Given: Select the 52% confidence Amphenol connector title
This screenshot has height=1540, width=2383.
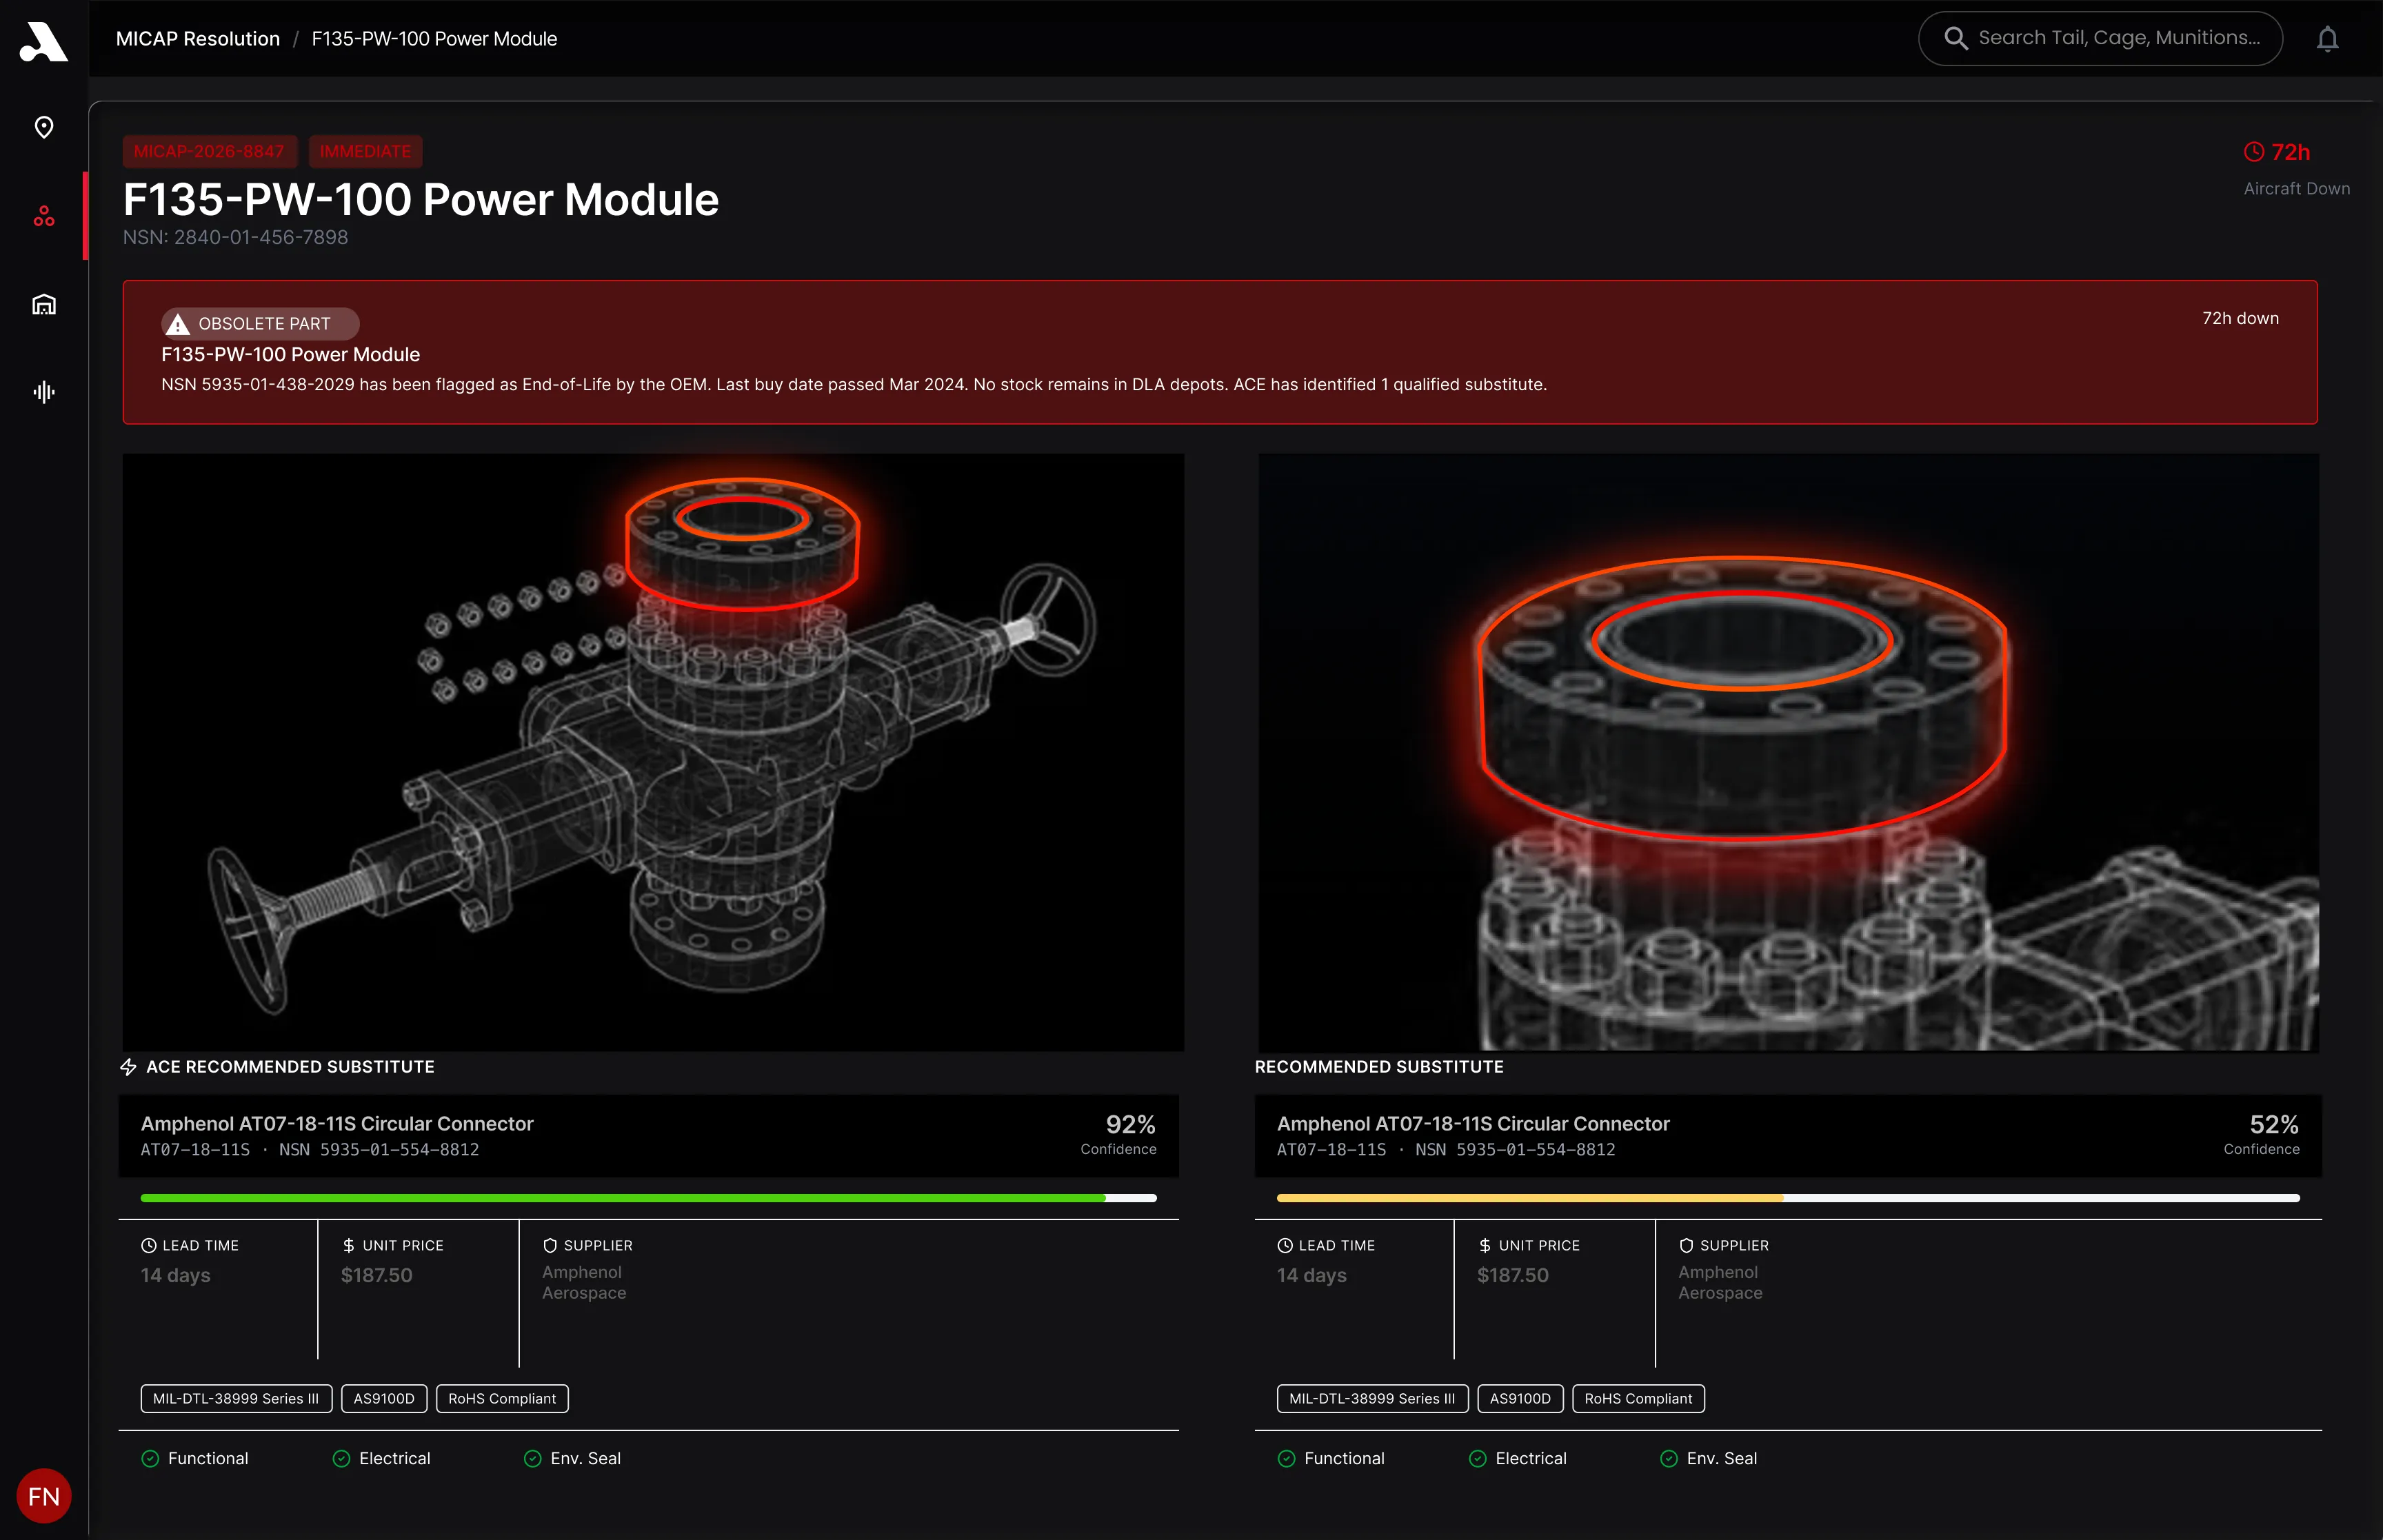Looking at the screenshot, I should click(x=1473, y=1124).
